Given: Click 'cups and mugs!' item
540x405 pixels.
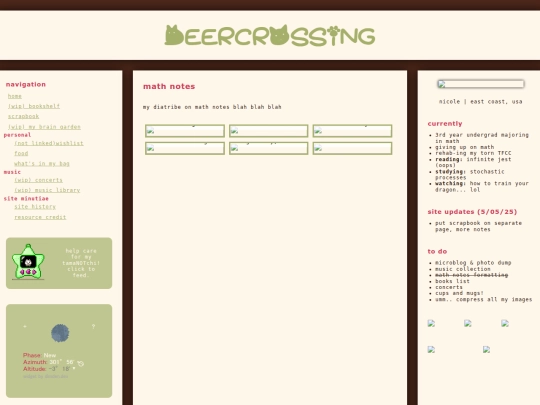Looking at the screenshot, I should 459,293.
